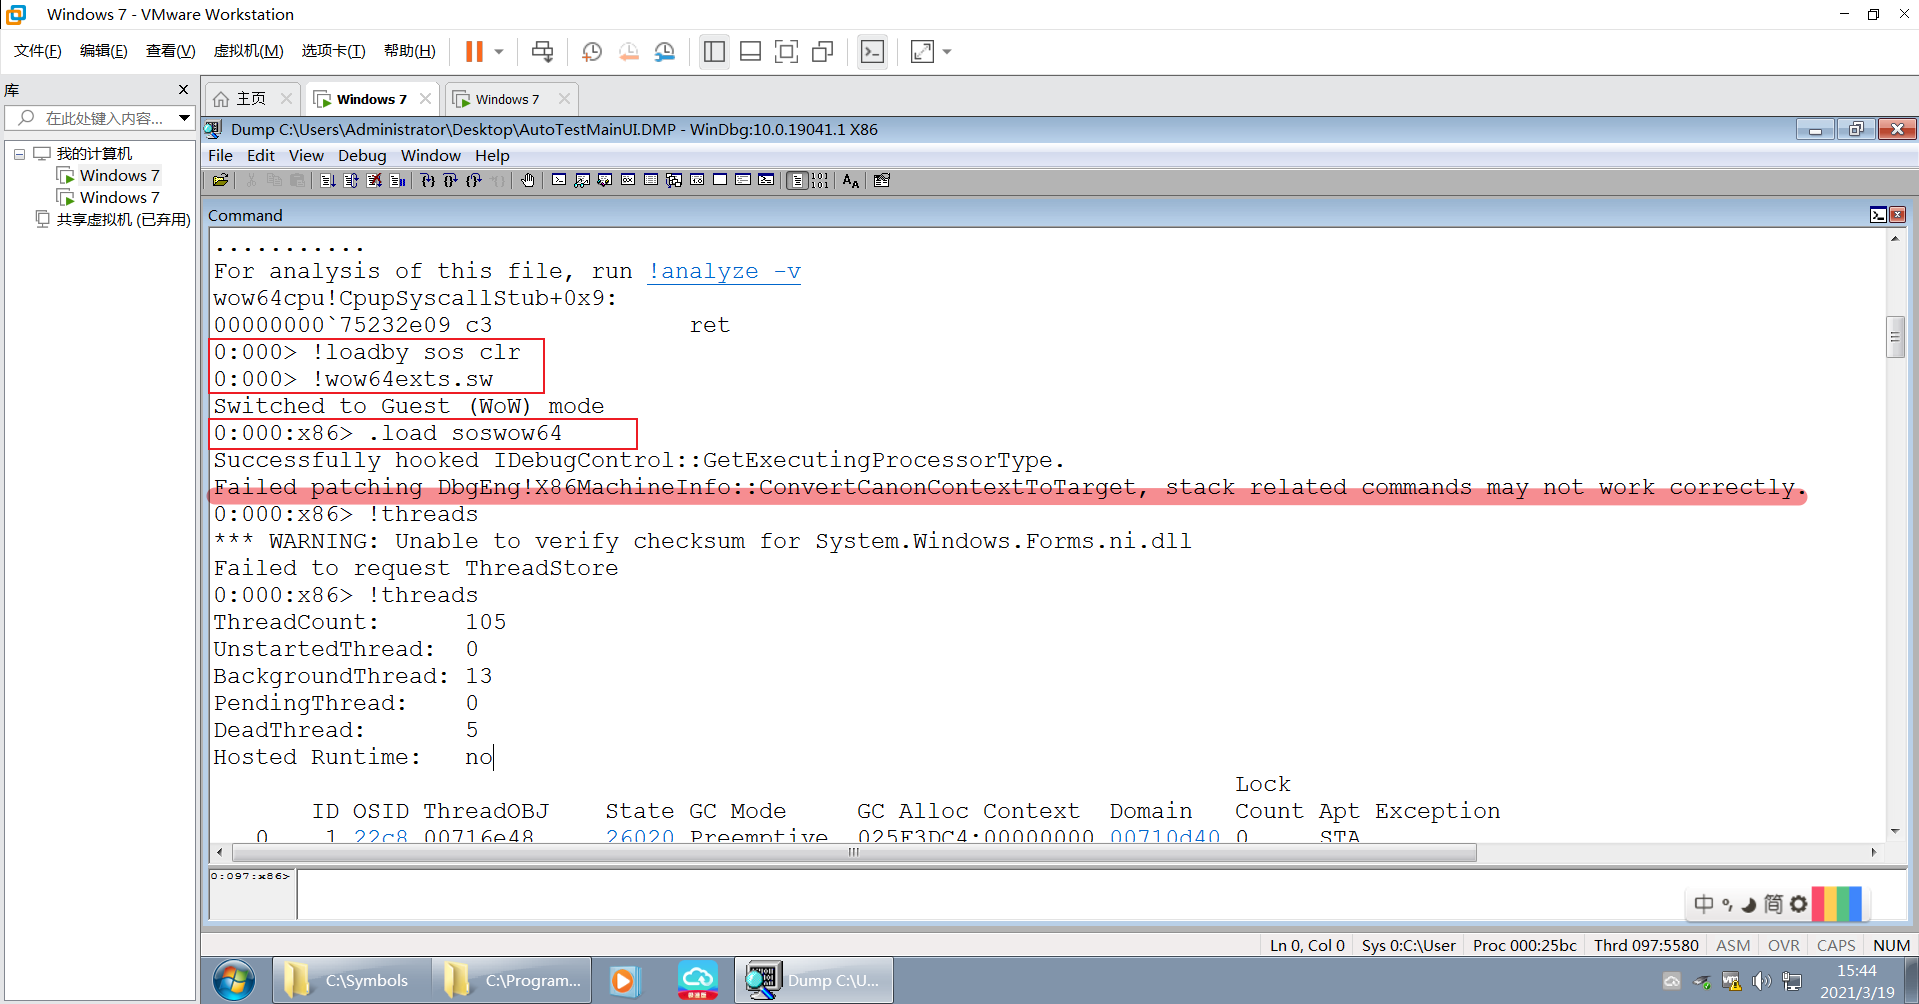The width and height of the screenshot is (1919, 1004).
Task: Click the Command window vertical scrollbar thumb
Action: [x=1895, y=337]
